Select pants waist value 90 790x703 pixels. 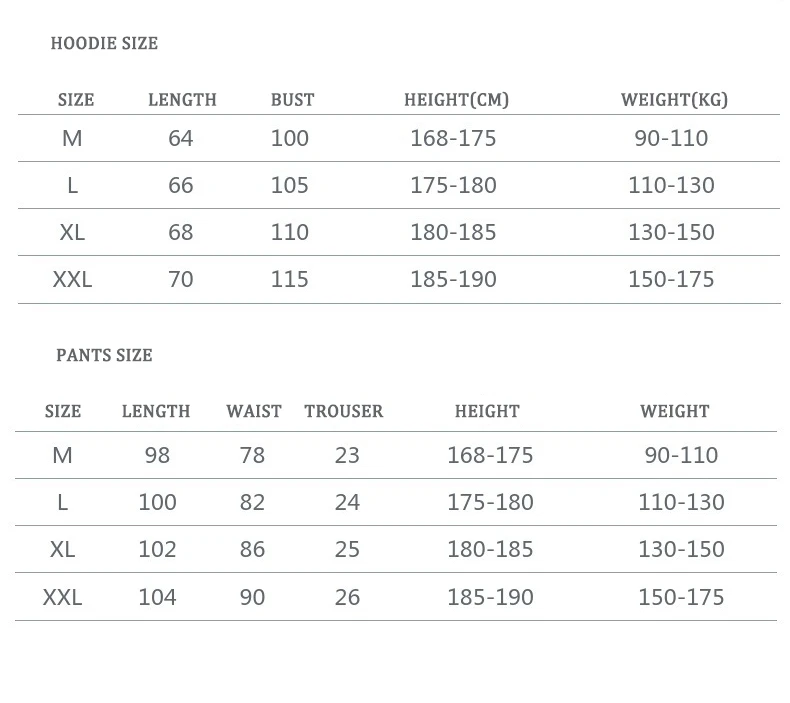point(252,597)
